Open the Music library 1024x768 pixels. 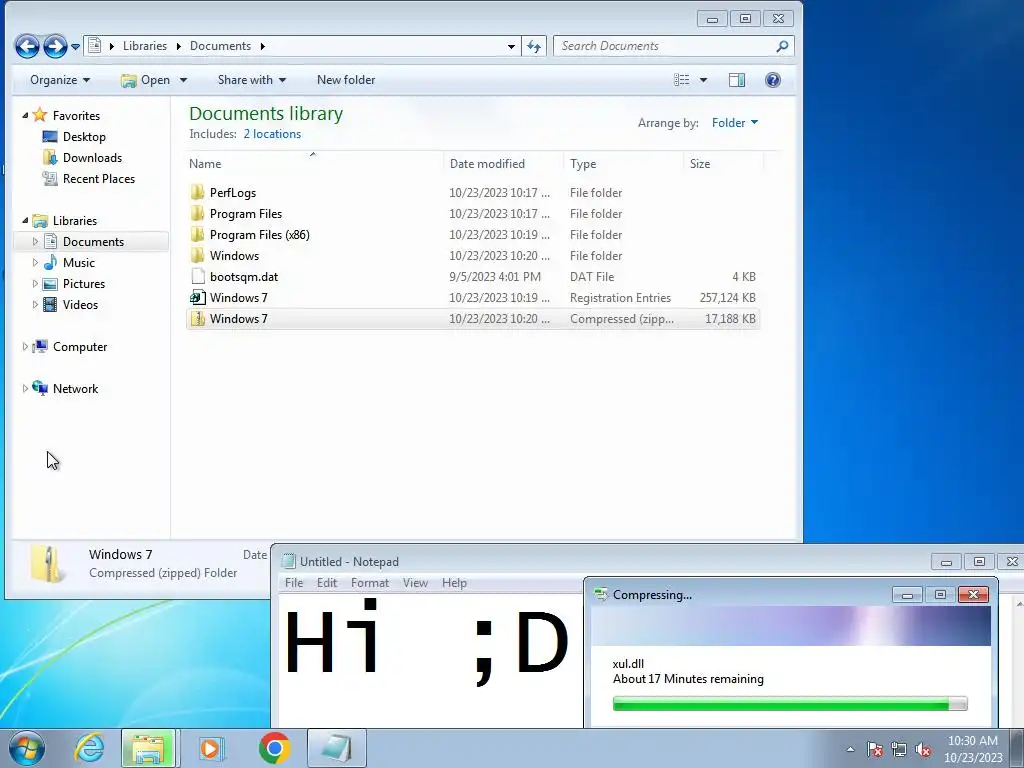click(x=78, y=263)
